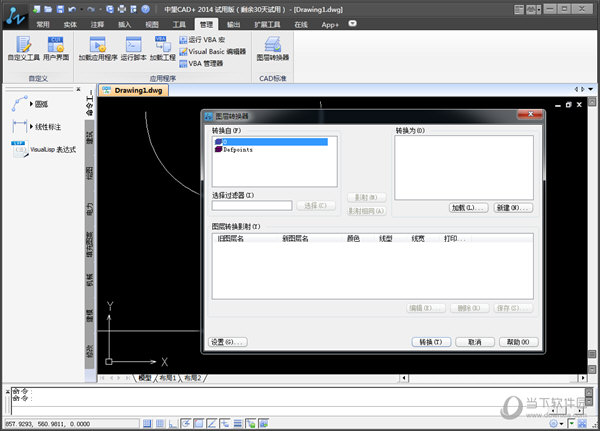Viewport: 600px width, 431px height.
Task: Open the message bubble icon beside App+
Action: [352, 24]
